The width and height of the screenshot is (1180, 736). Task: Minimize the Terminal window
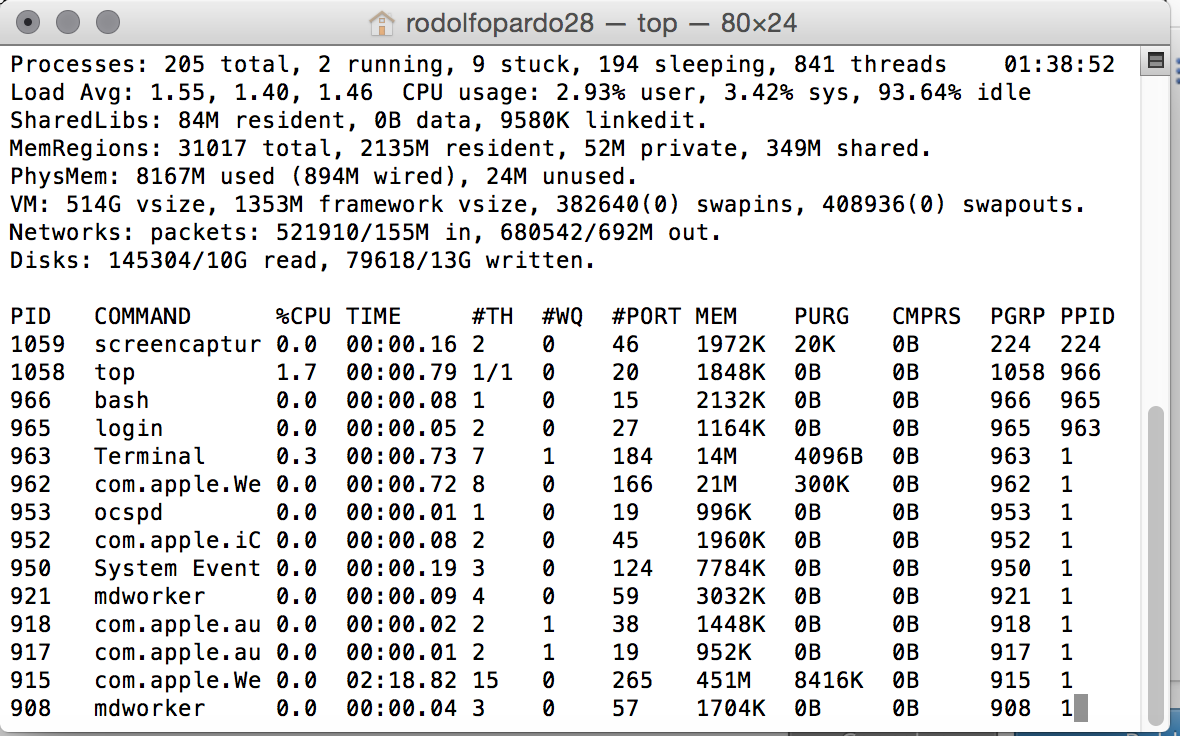(x=69, y=21)
